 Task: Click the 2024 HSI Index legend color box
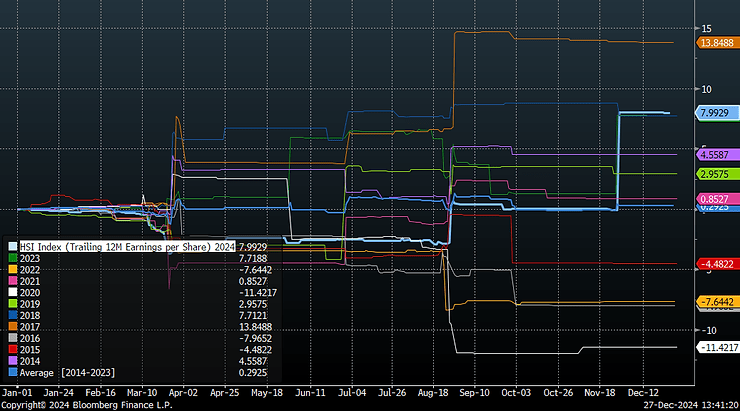tap(12, 245)
